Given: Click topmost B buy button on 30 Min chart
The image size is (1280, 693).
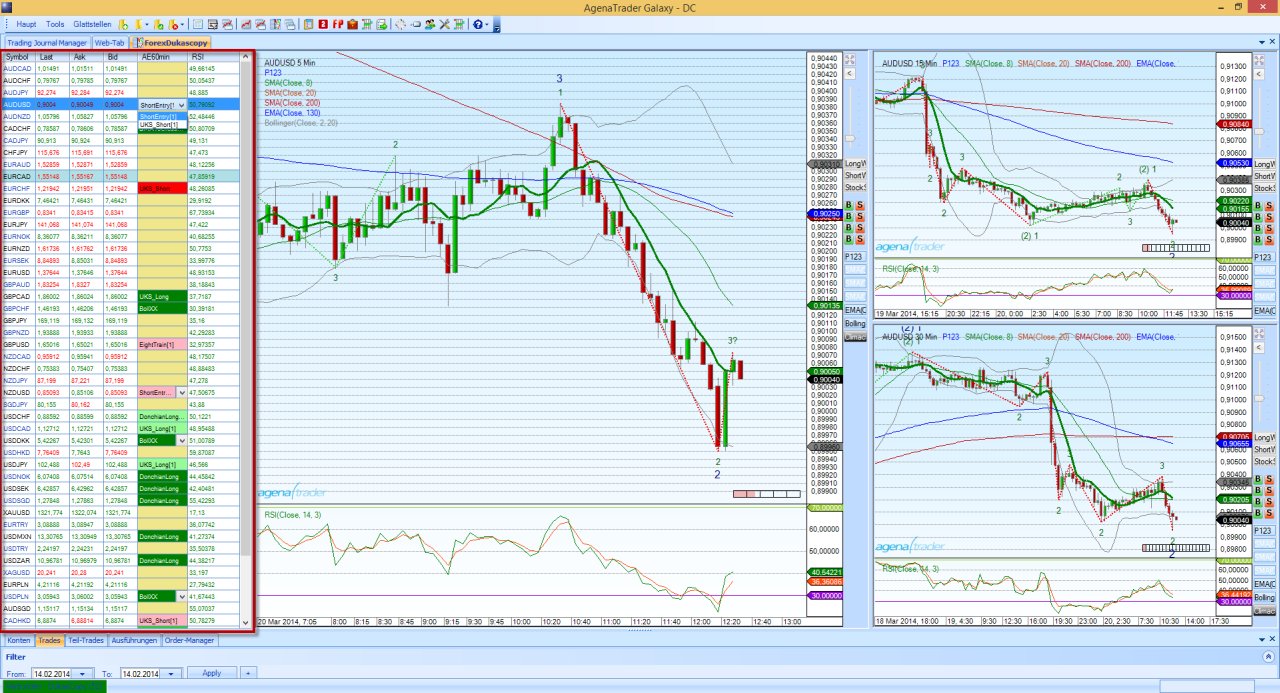Looking at the screenshot, I should tap(1258, 479).
